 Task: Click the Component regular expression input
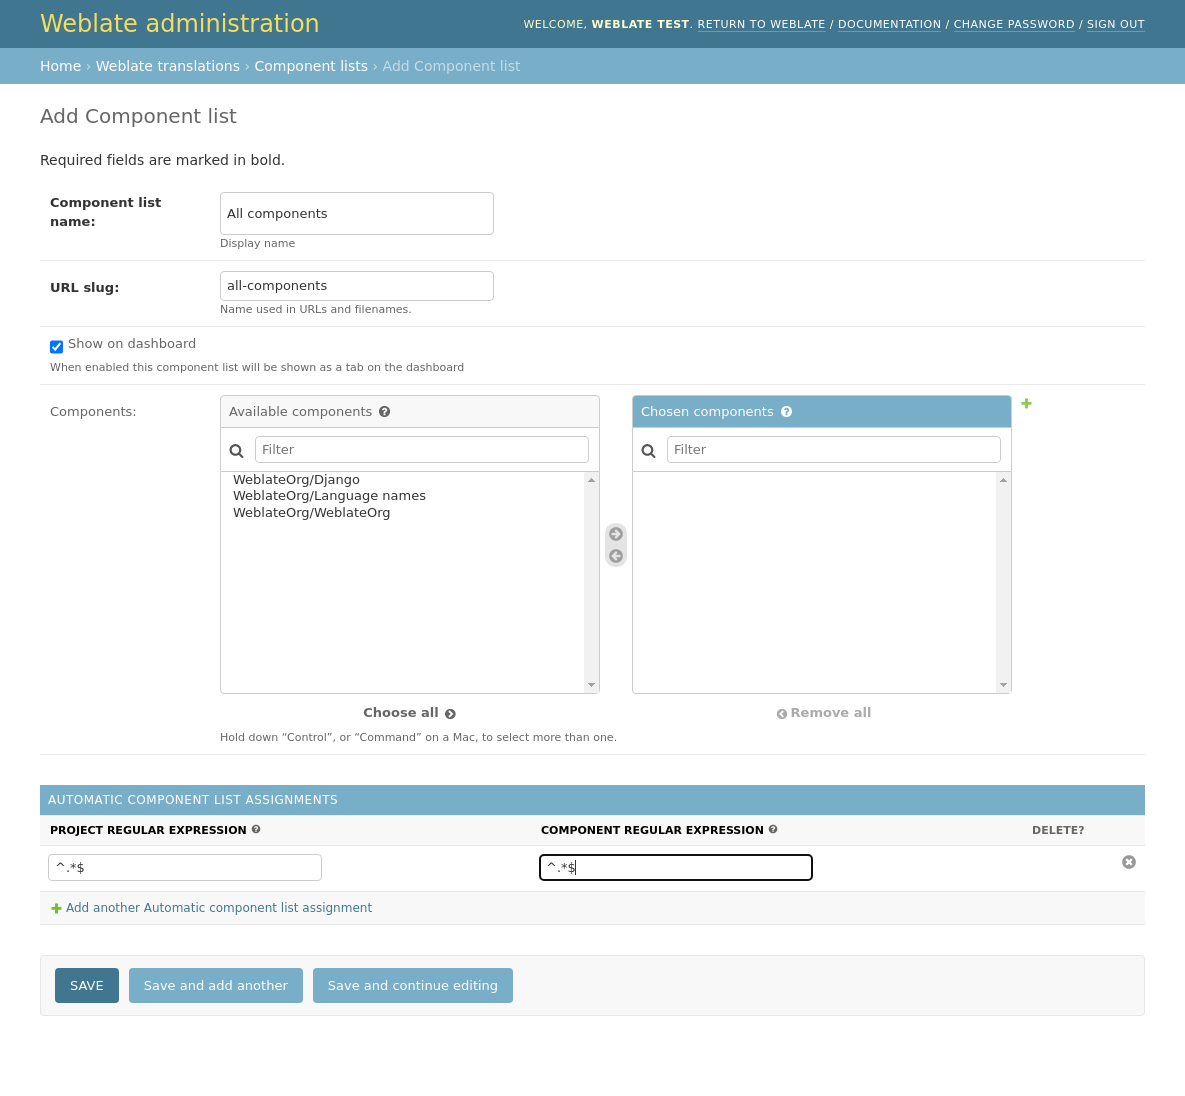pos(676,868)
